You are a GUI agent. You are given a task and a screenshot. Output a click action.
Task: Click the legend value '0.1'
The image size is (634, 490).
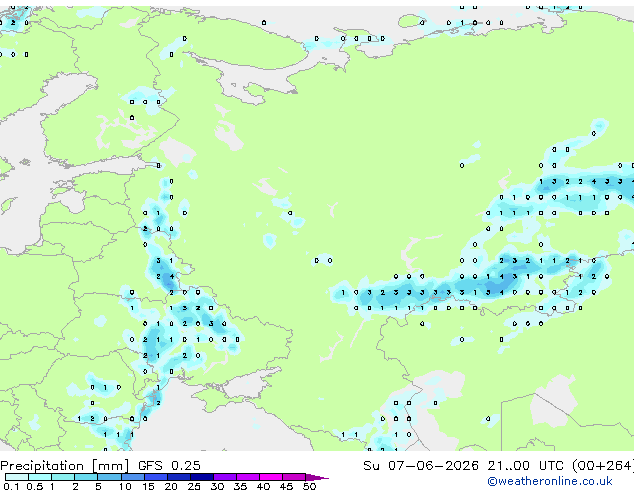[11, 486]
